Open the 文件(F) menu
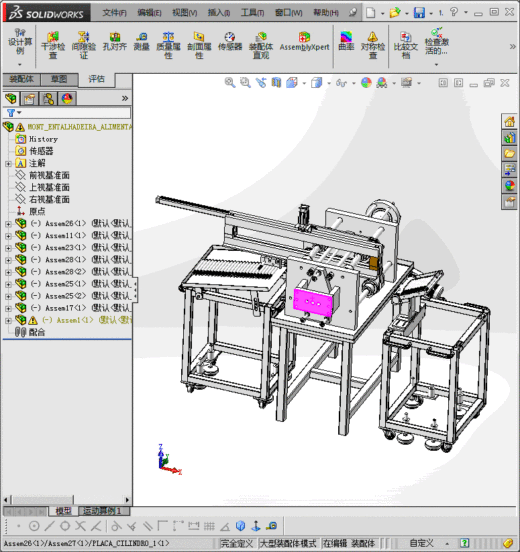520x552 pixels. (114, 13)
